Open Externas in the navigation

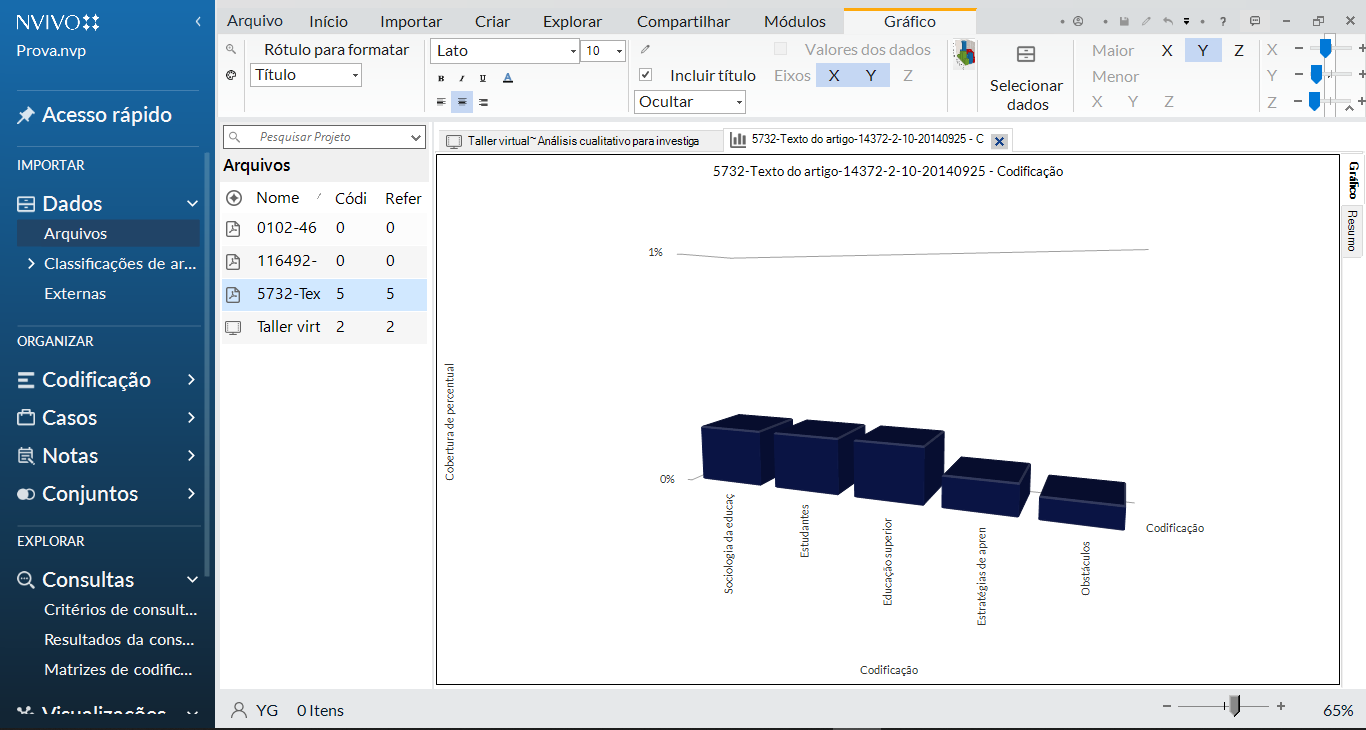[75, 294]
